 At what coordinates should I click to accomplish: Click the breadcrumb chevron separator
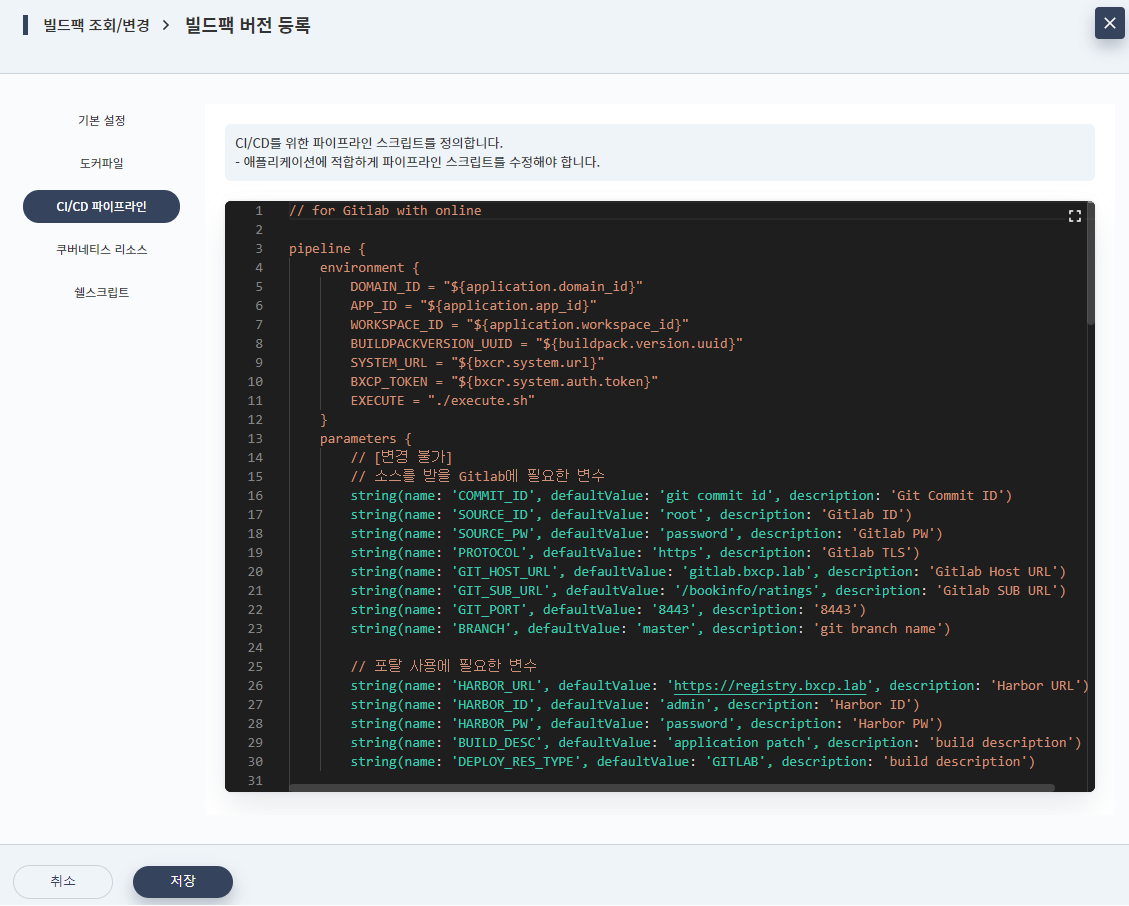(x=166, y=25)
